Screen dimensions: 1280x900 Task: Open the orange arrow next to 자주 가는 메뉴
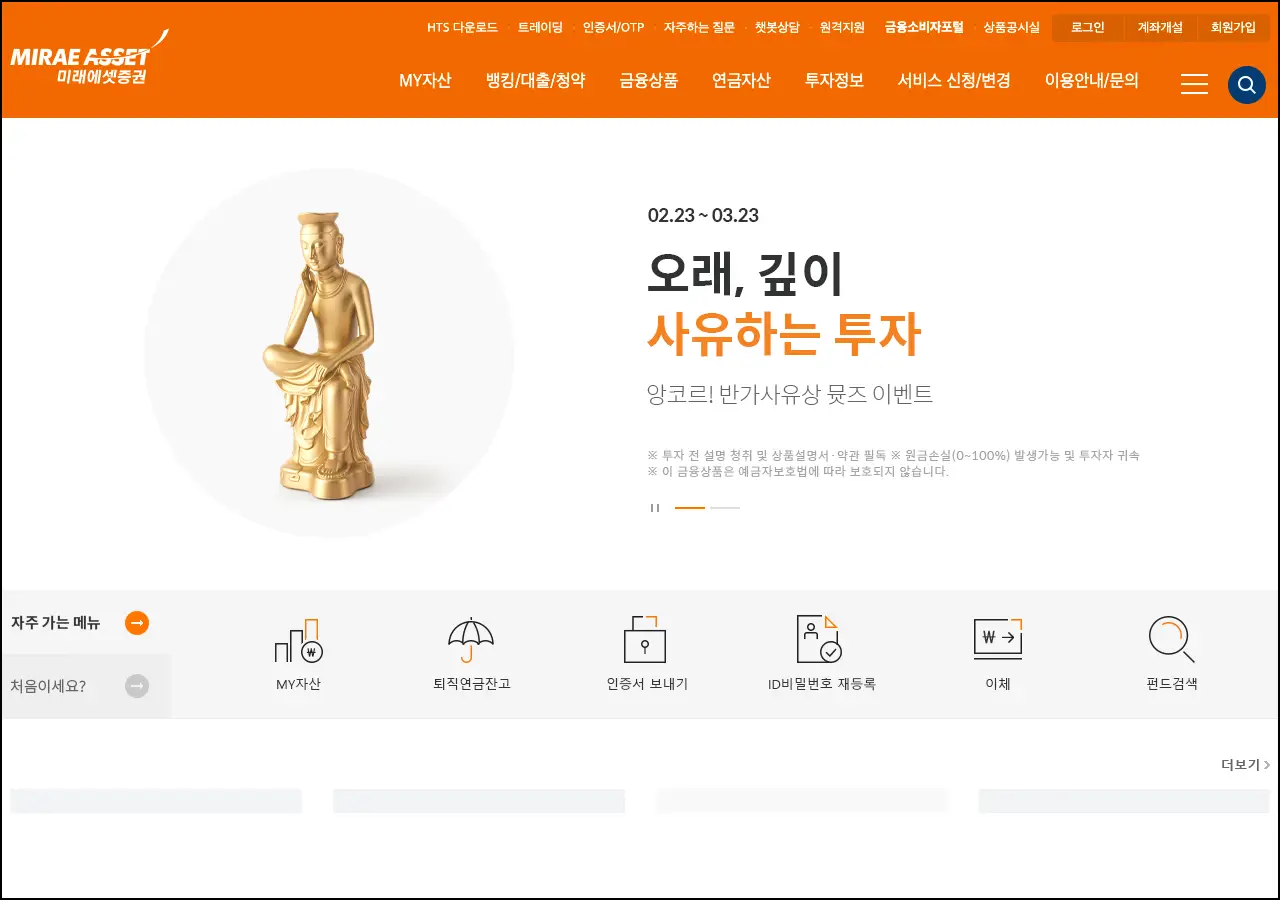point(137,622)
